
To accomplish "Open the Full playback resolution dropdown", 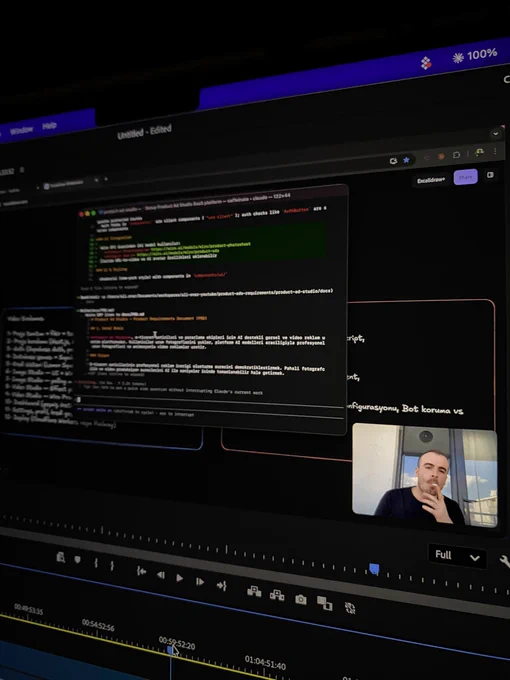I will click(x=457, y=556).
